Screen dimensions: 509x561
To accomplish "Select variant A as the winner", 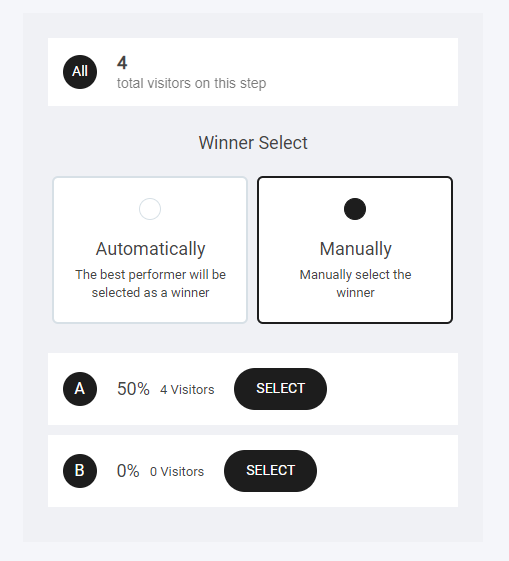I will point(280,389).
